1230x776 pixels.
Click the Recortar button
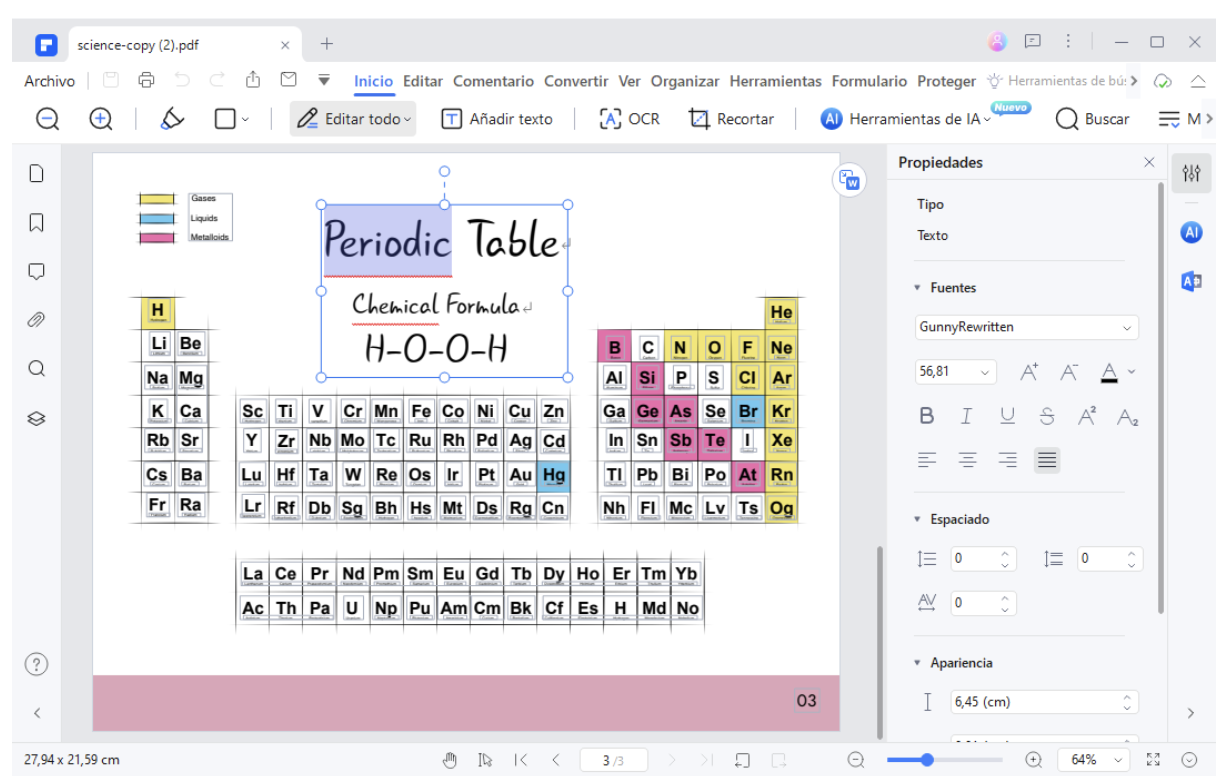pos(732,119)
